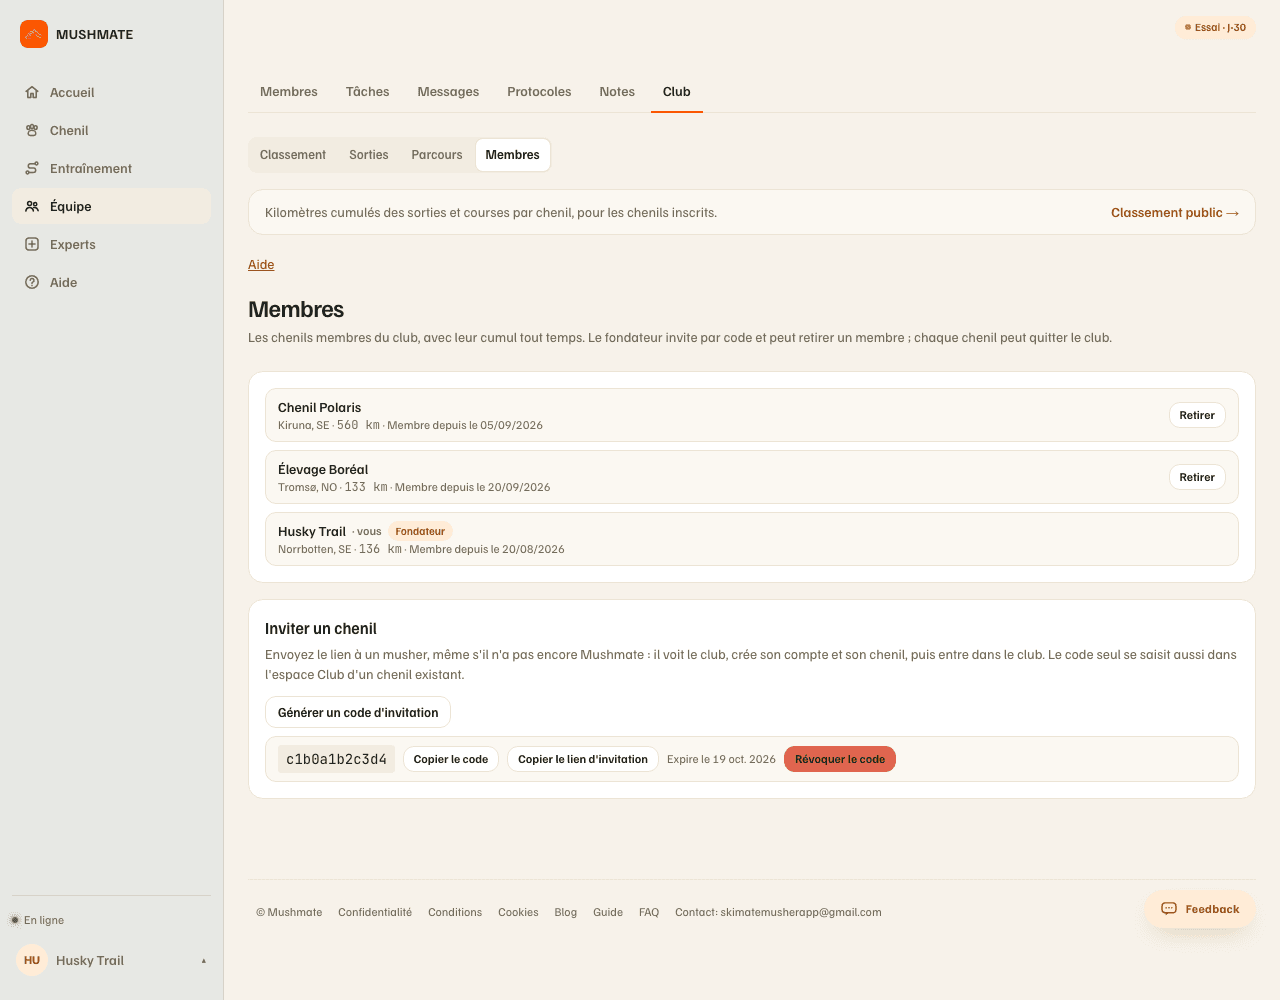
Task: Click the Mushmate orange logo icon
Action: pos(34,34)
